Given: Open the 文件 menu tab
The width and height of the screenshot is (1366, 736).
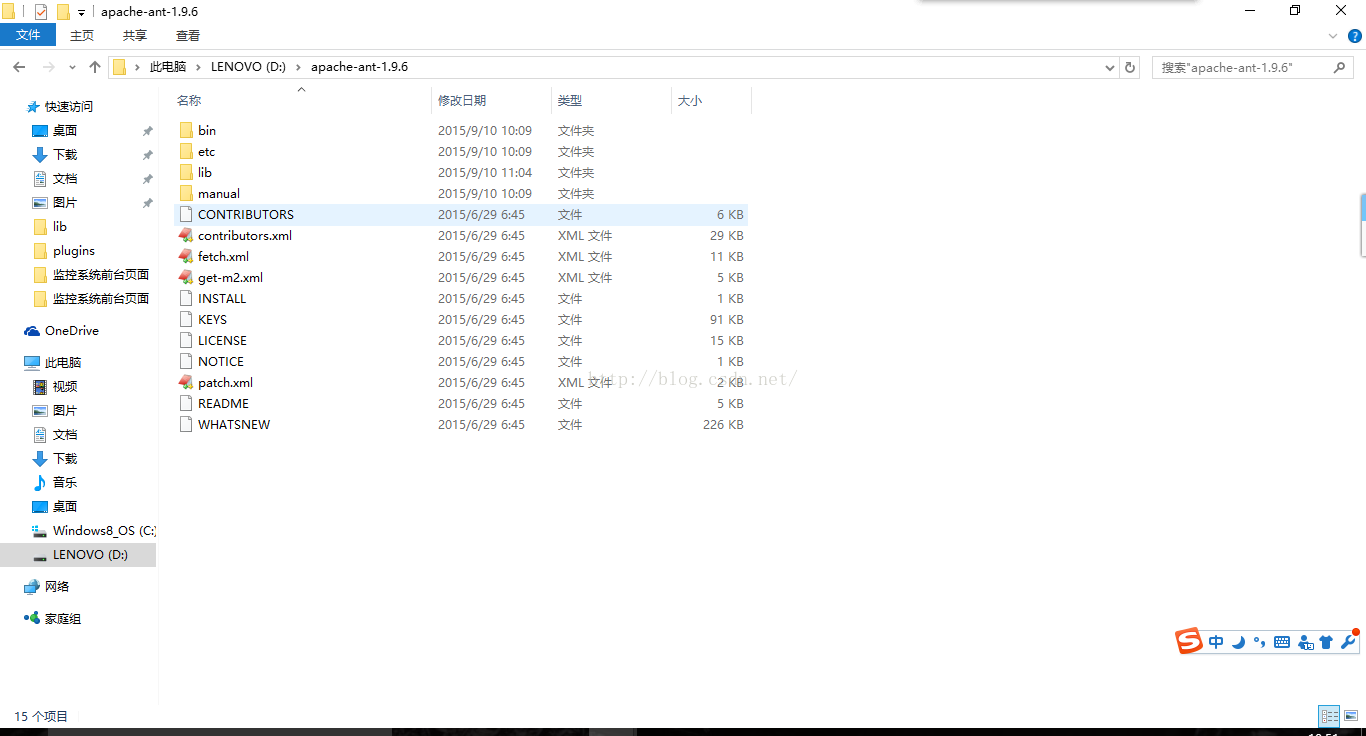Looking at the screenshot, I should [28, 35].
